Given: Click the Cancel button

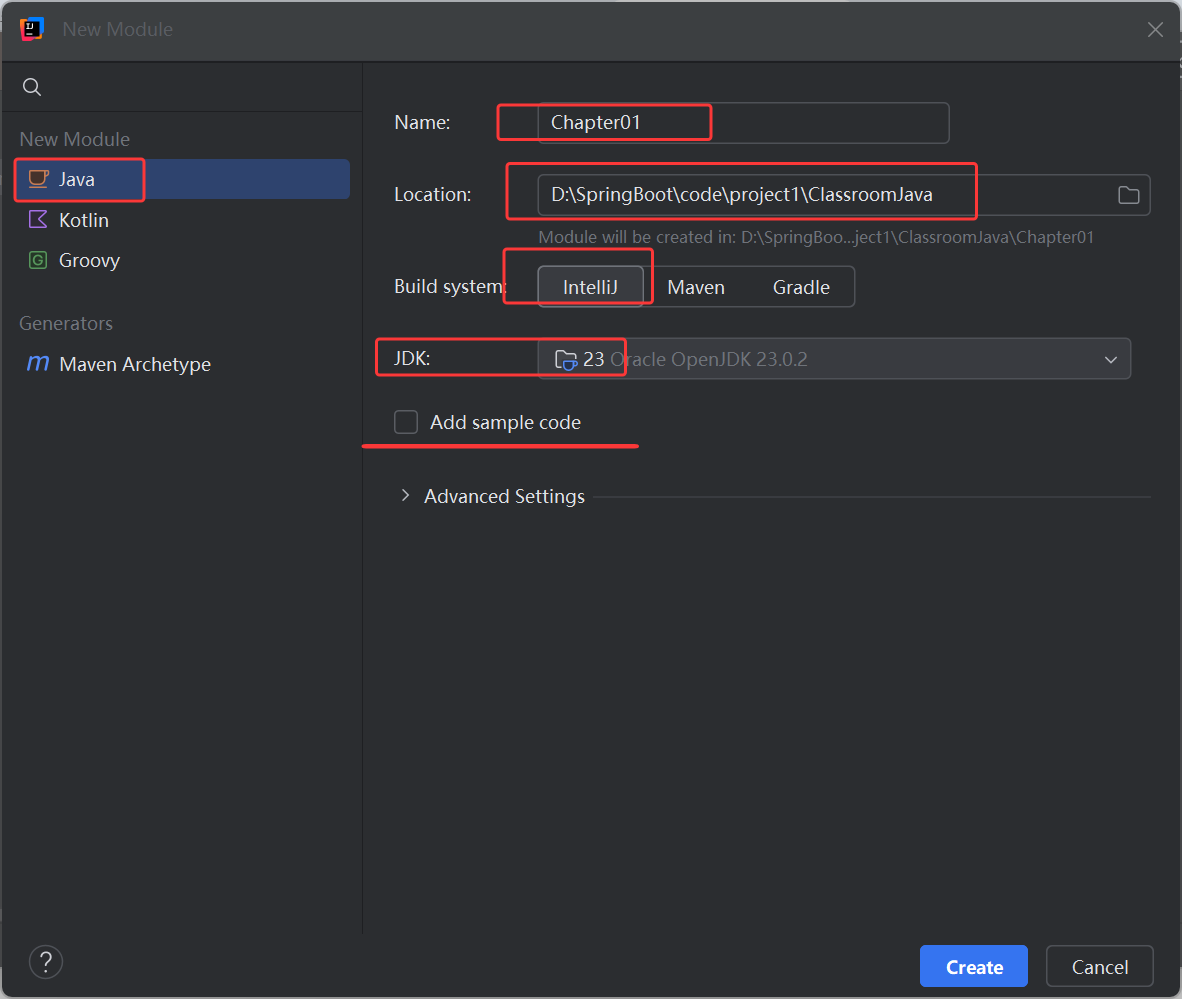Looking at the screenshot, I should [1100, 967].
